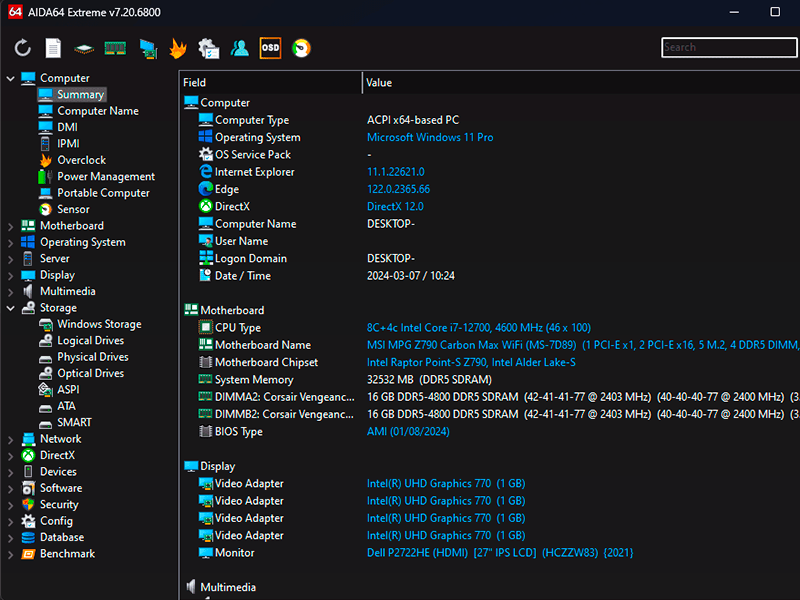Open the Preferences gear toolbar icon
Viewport: 800px width, 600px height.
[209, 48]
